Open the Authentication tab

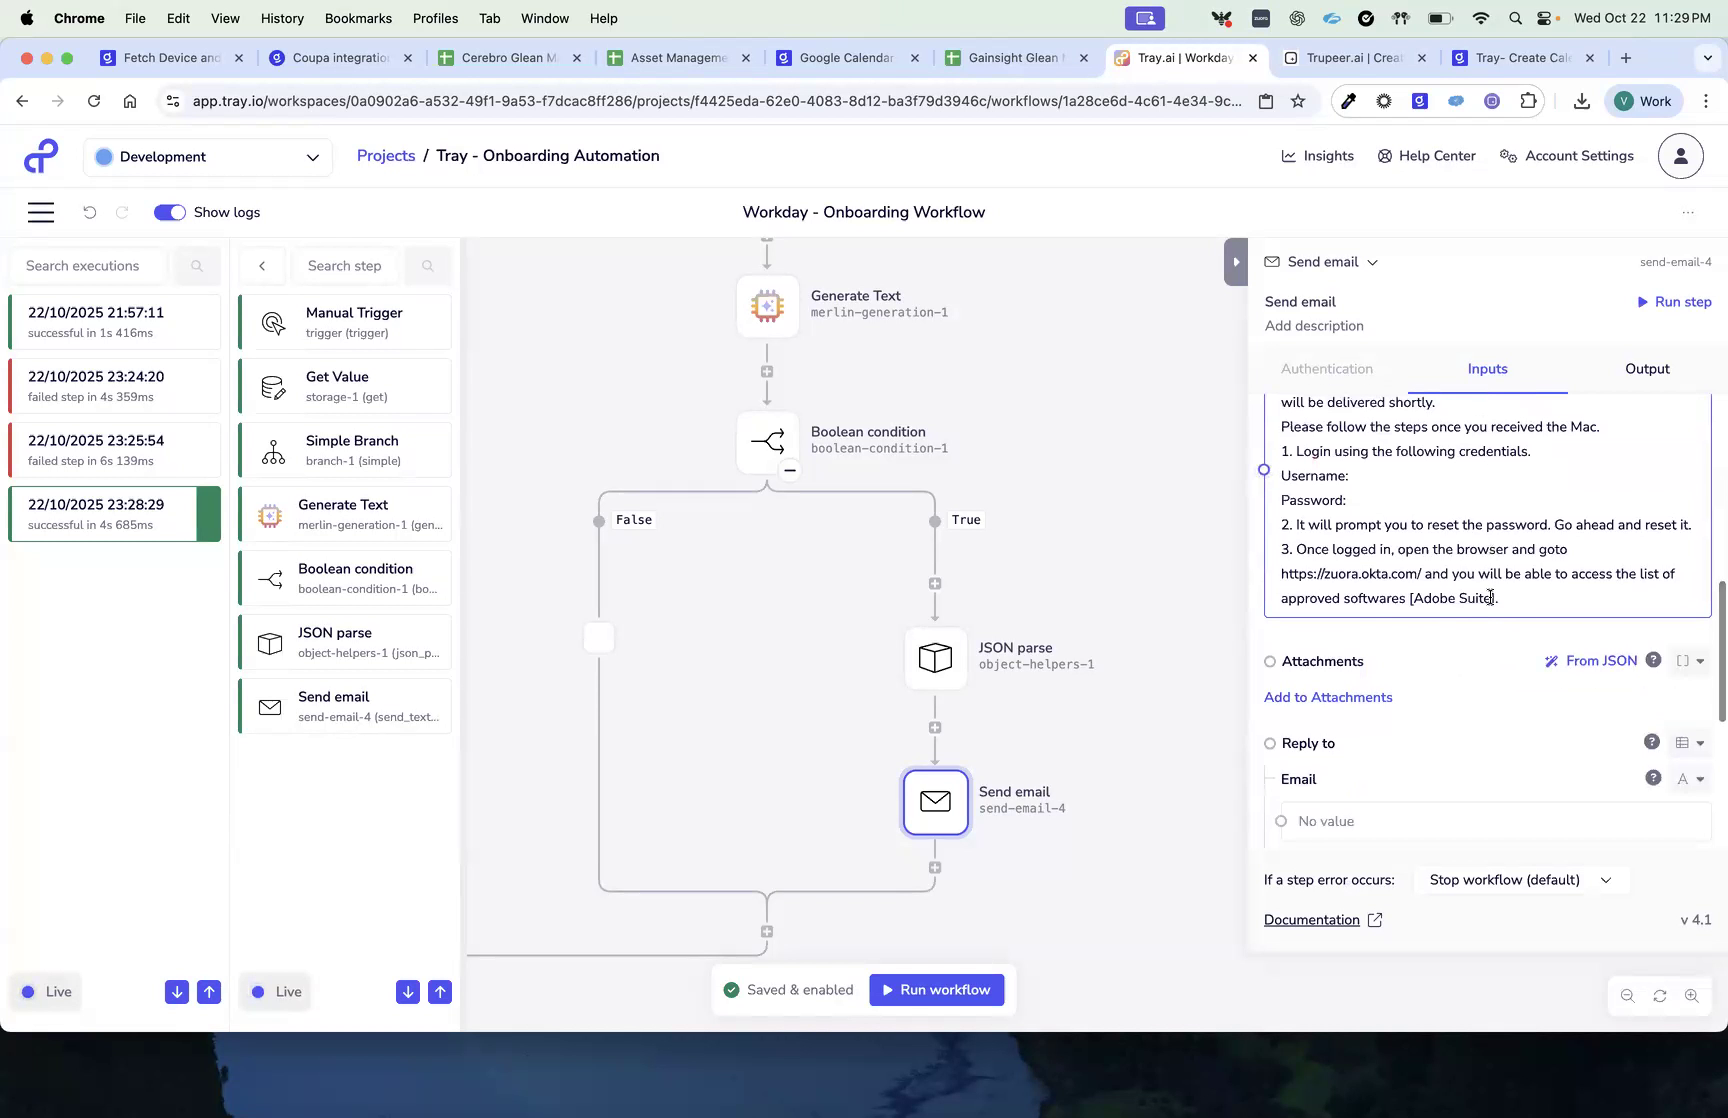(x=1327, y=368)
